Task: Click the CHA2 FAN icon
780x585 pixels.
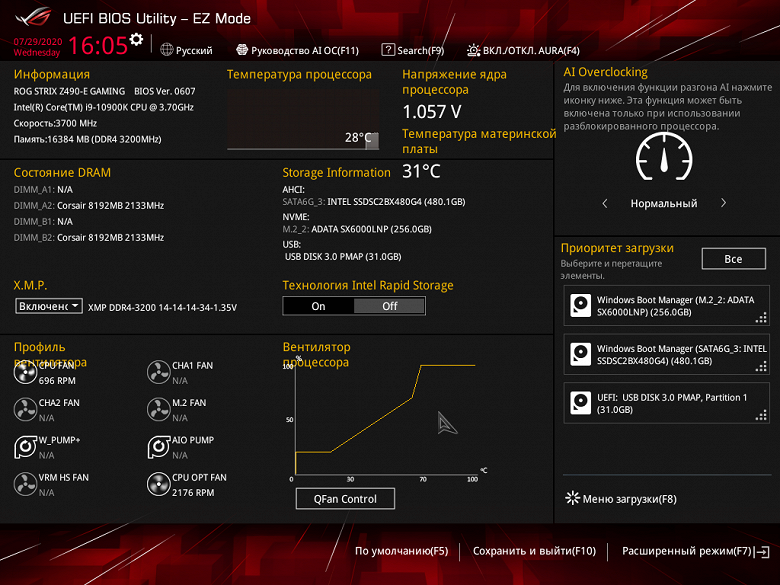Action: click(x=25, y=409)
